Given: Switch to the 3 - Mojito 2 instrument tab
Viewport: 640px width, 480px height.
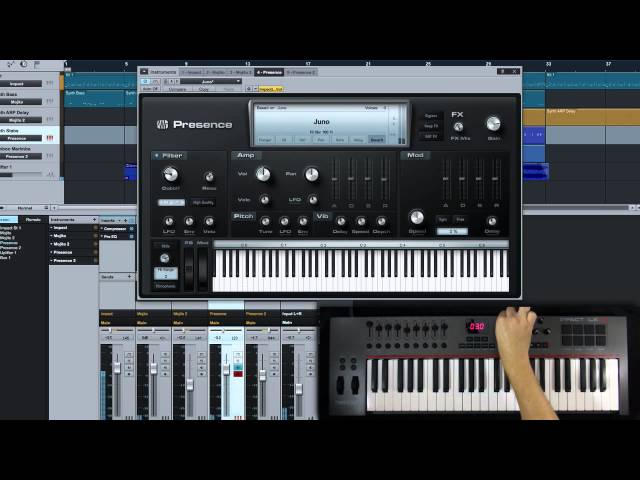Looking at the screenshot, I should tap(241, 72).
